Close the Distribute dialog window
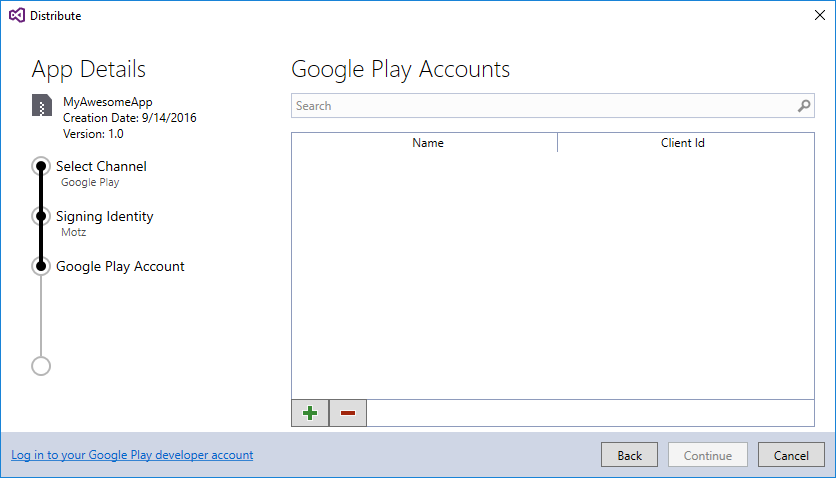 click(820, 15)
